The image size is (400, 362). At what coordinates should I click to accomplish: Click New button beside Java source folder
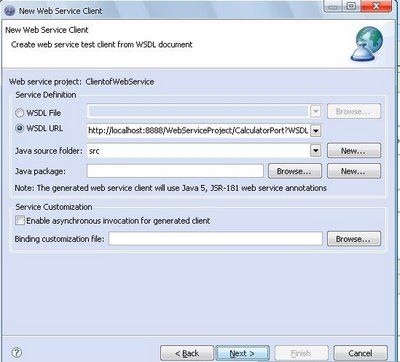(354, 151)
